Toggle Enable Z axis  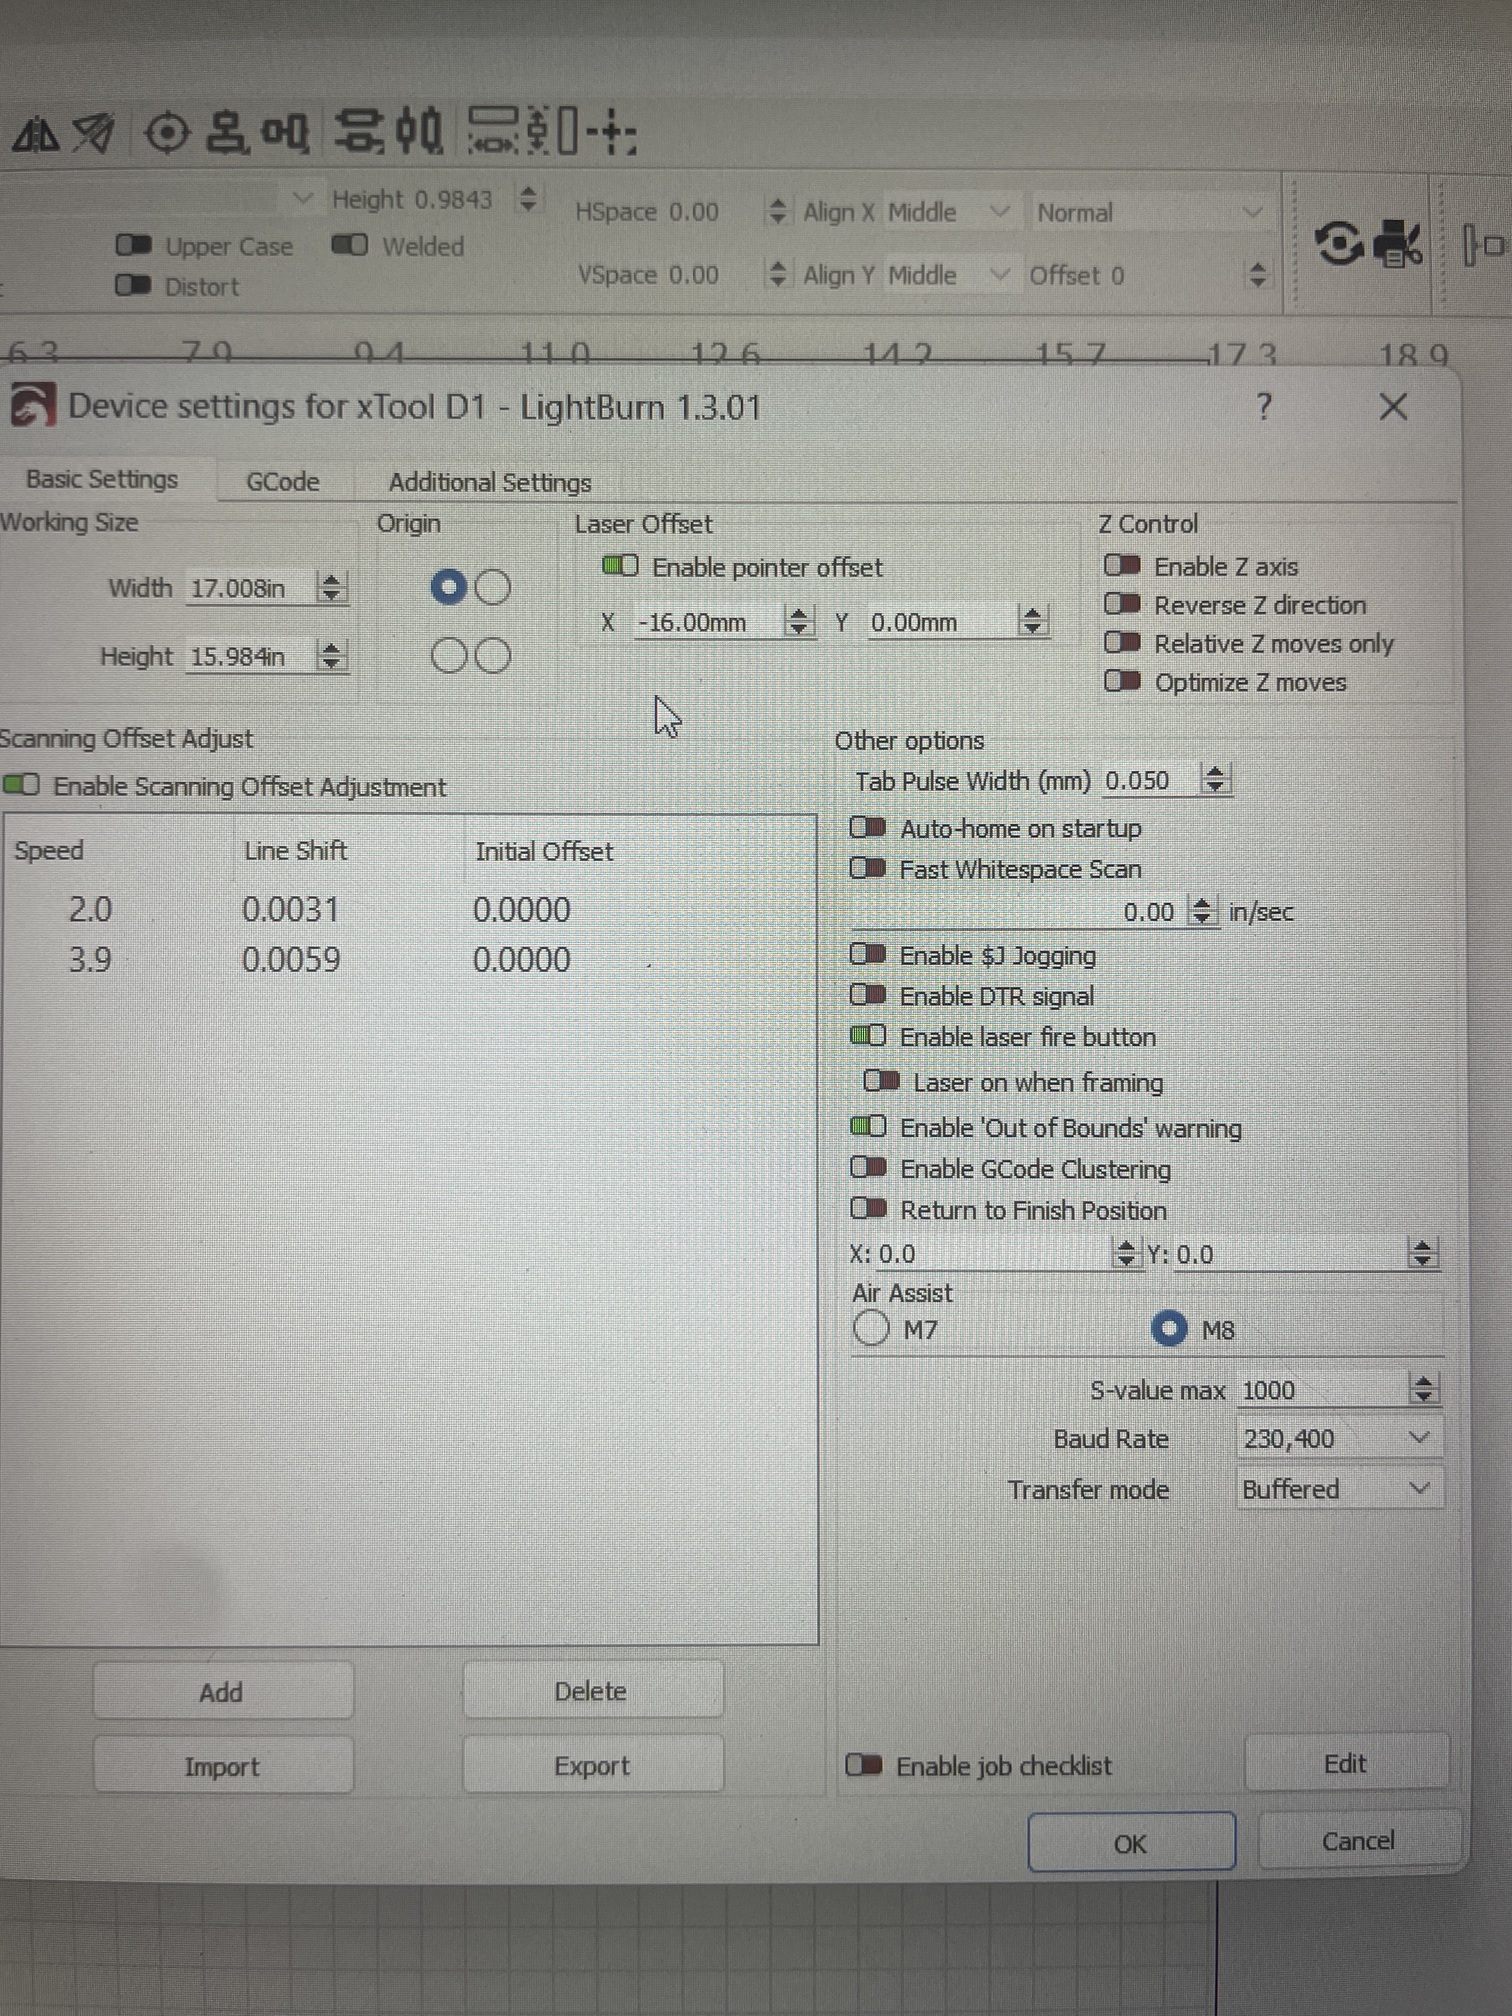(1122, 566)
